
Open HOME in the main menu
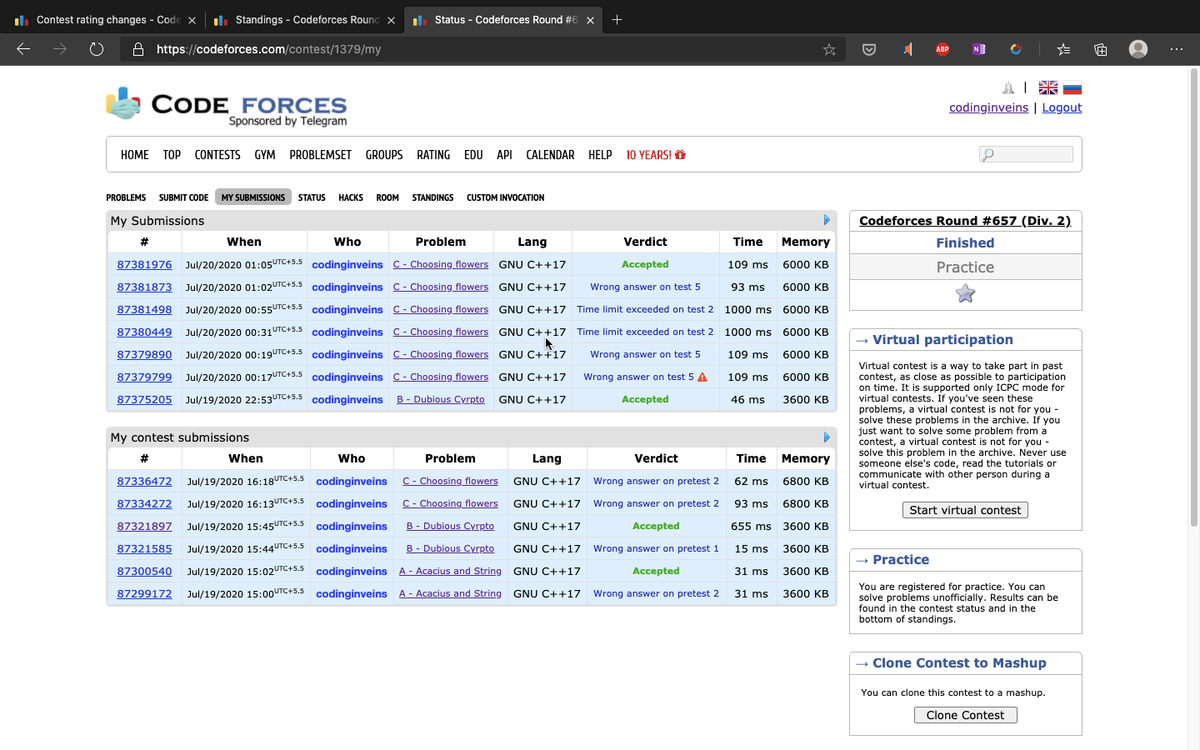(135, 155)
